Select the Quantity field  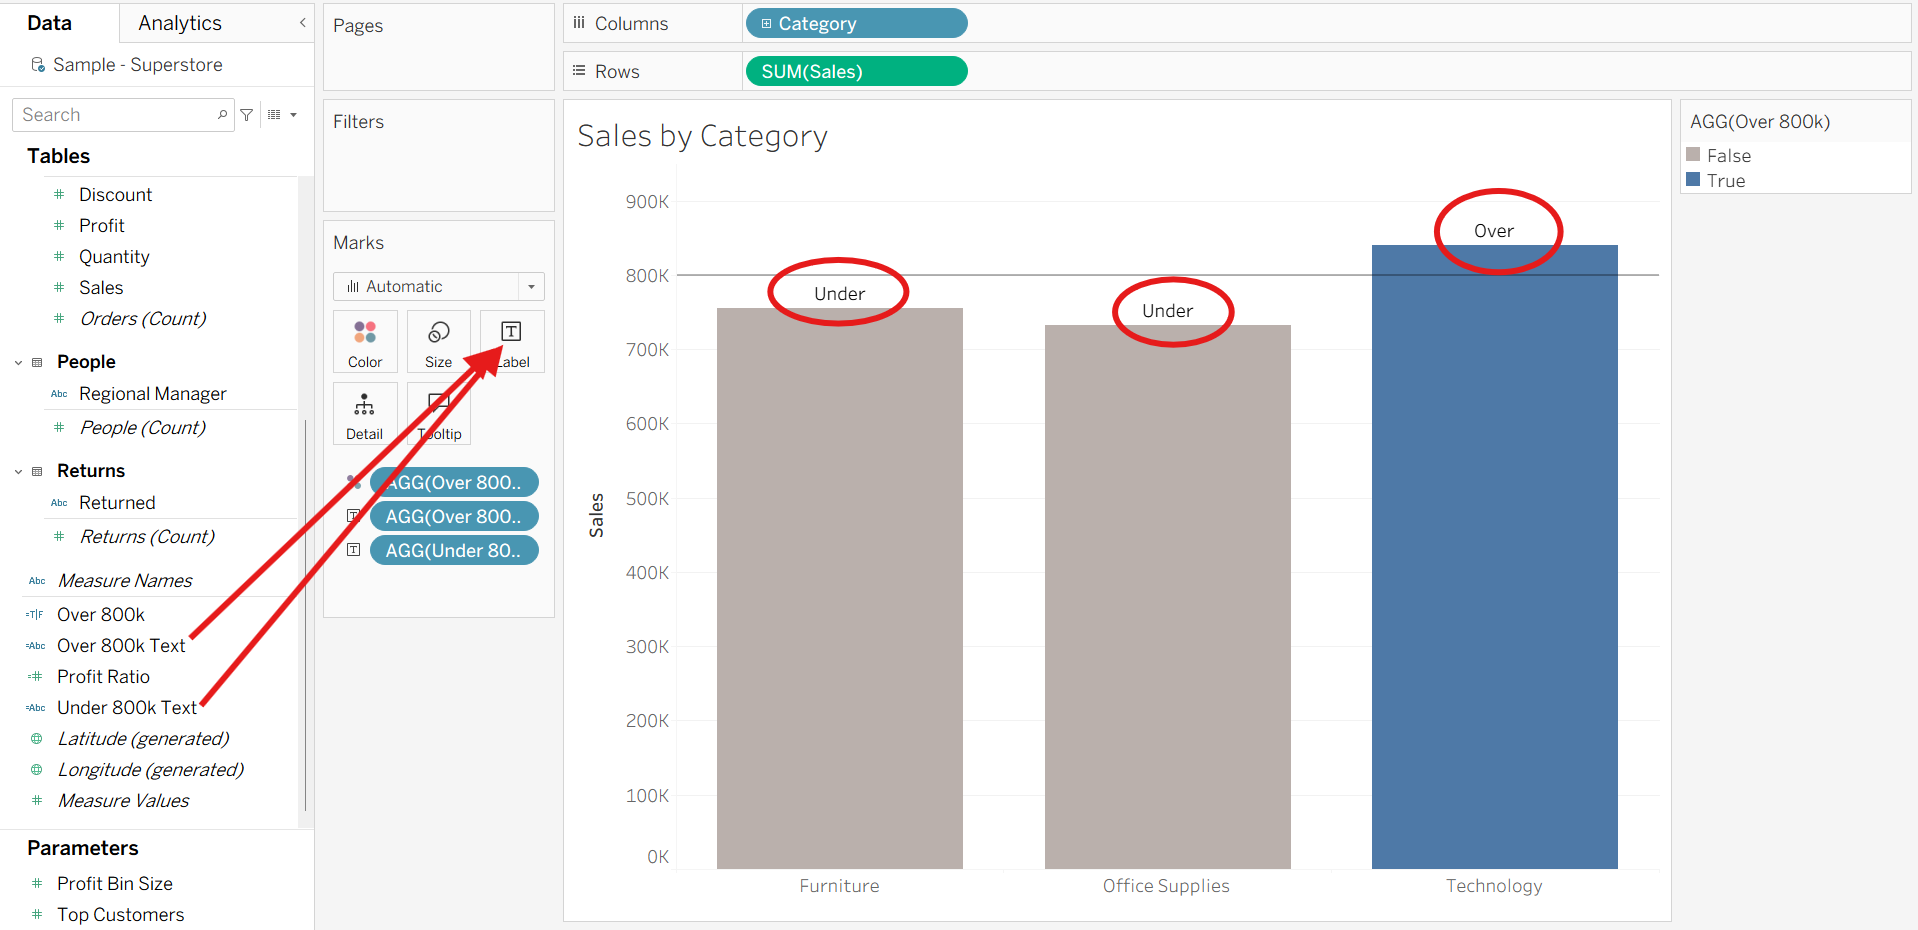pyautogui.click(x=114, y=257)
